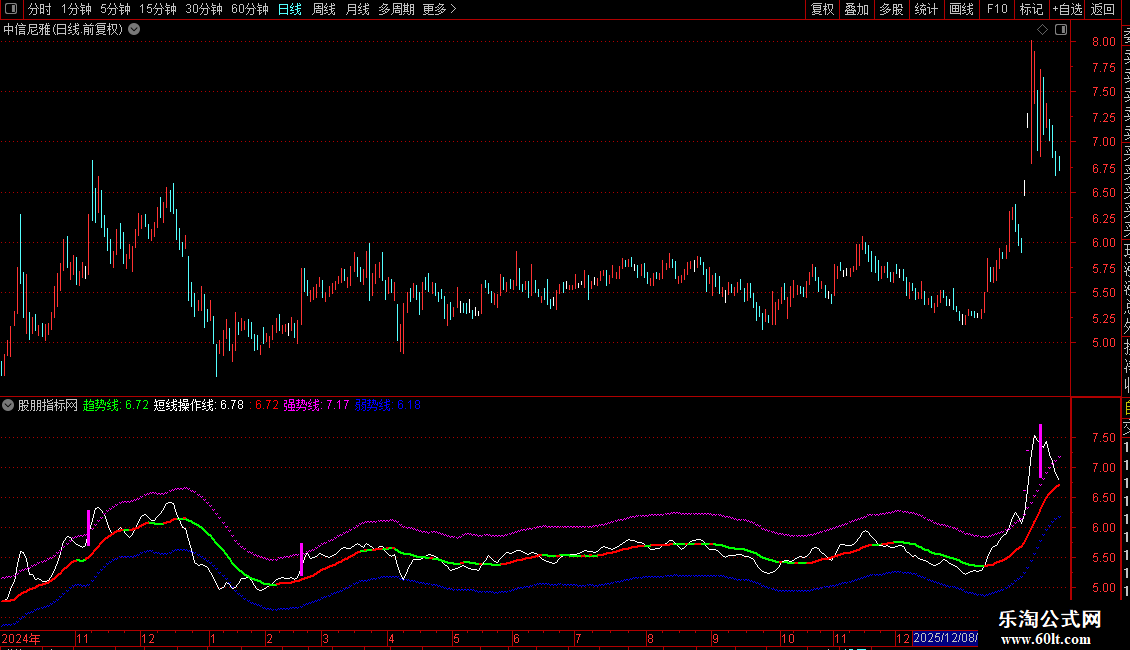Click the diamond marker icon near price axis
1130x650 pixels.
click(x=1042, y=30)
